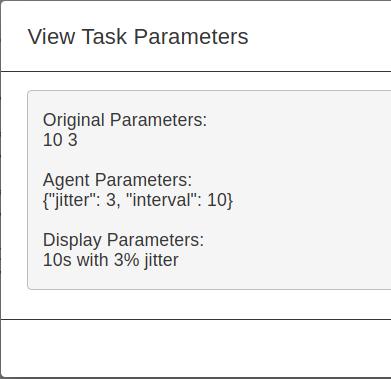Select the Agent Parameters label

click(117, 180)
